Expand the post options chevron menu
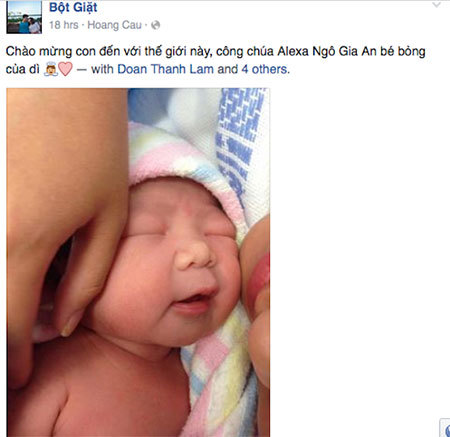 point(436,5)
